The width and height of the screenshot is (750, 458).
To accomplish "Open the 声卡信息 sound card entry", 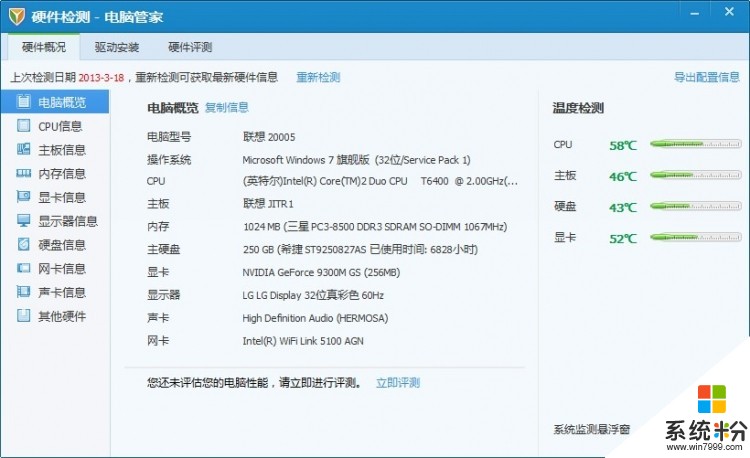I will [52, 292].
